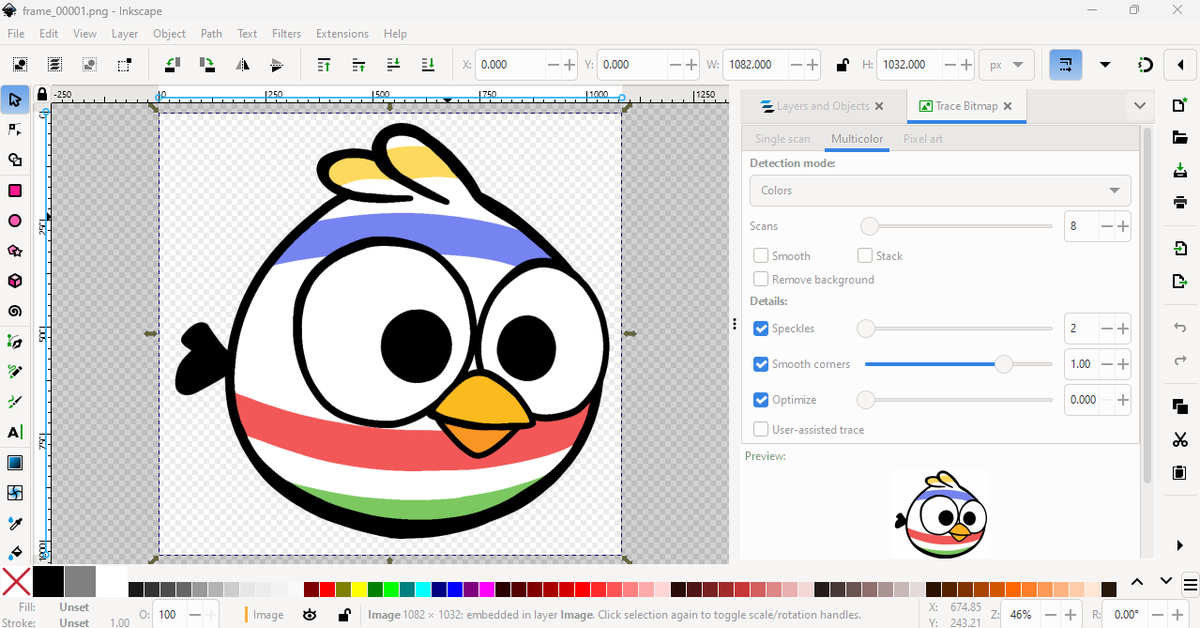Screen dimensions: 1200x628
Task: Click the no-color X swatch
Action: [16, 582]
